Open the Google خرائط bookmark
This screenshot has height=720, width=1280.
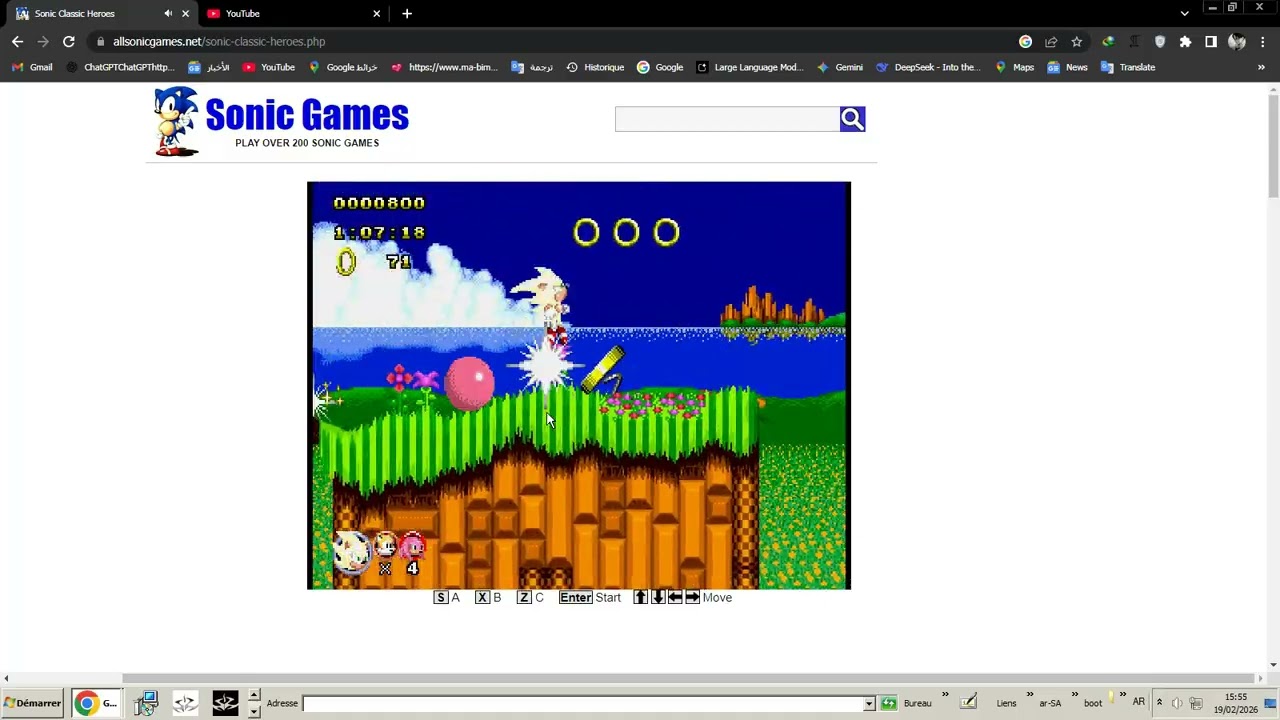coord(343,67)
